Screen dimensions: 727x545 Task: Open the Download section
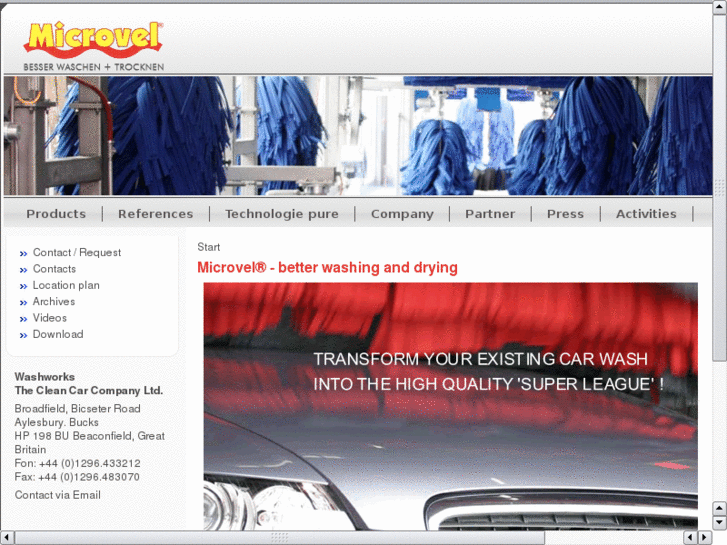pyautogui.click(x=58, y=334)
